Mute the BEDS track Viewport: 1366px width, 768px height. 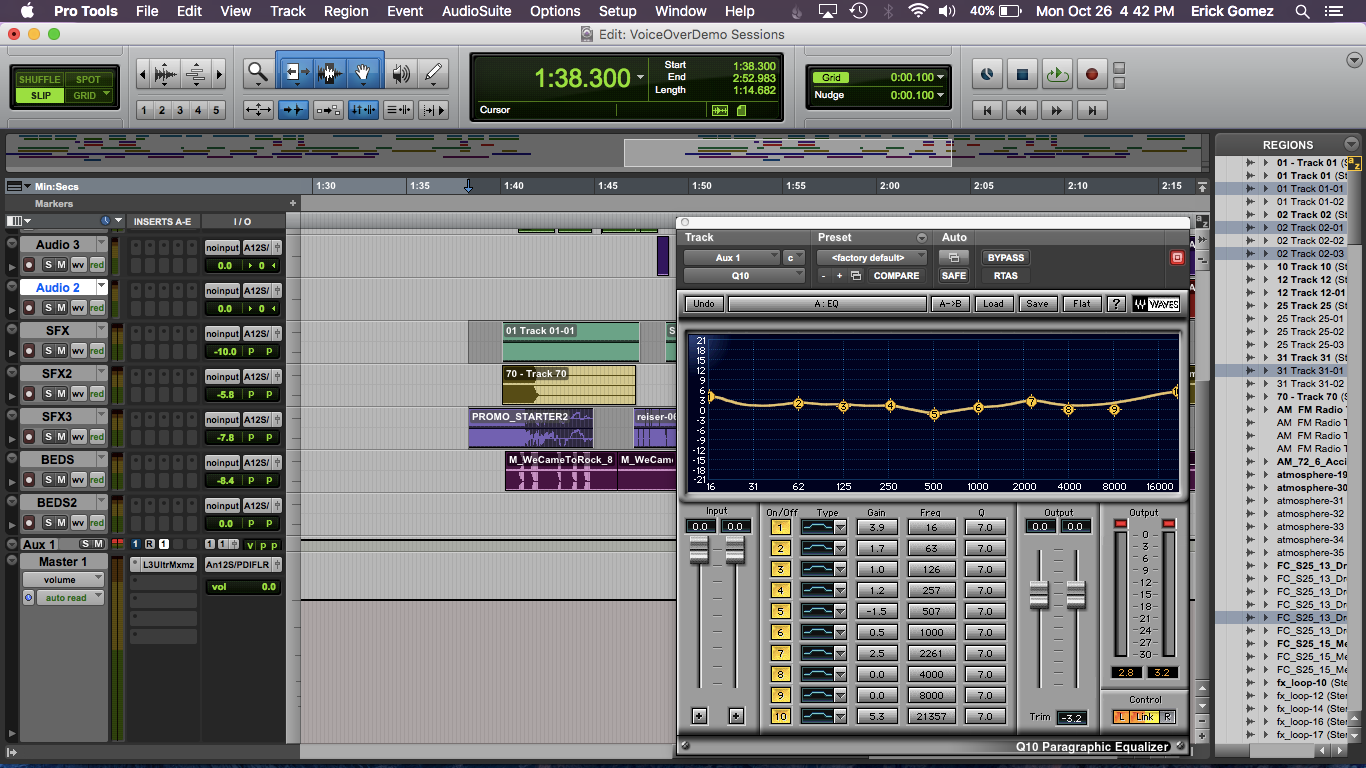click(62, 480)
